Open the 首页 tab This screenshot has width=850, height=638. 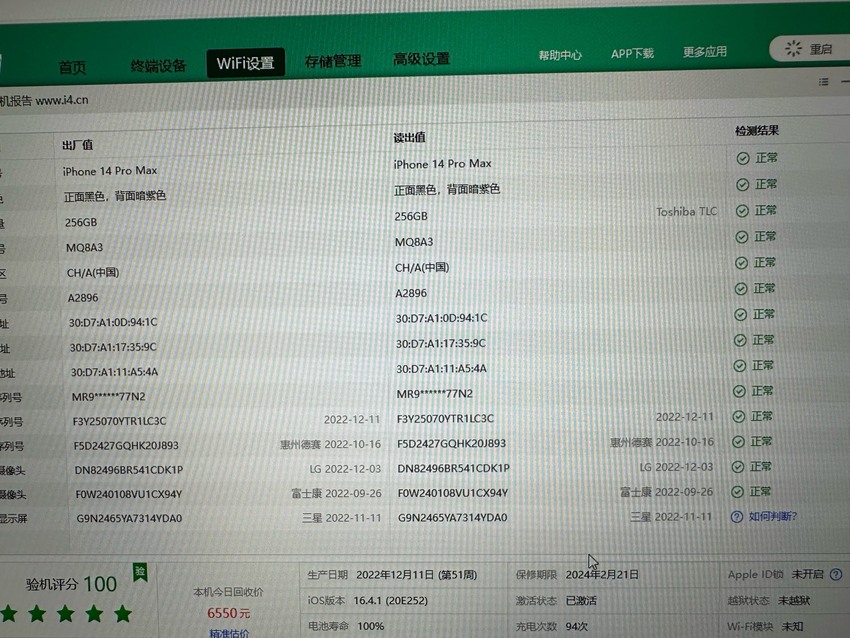coord(72,67)
